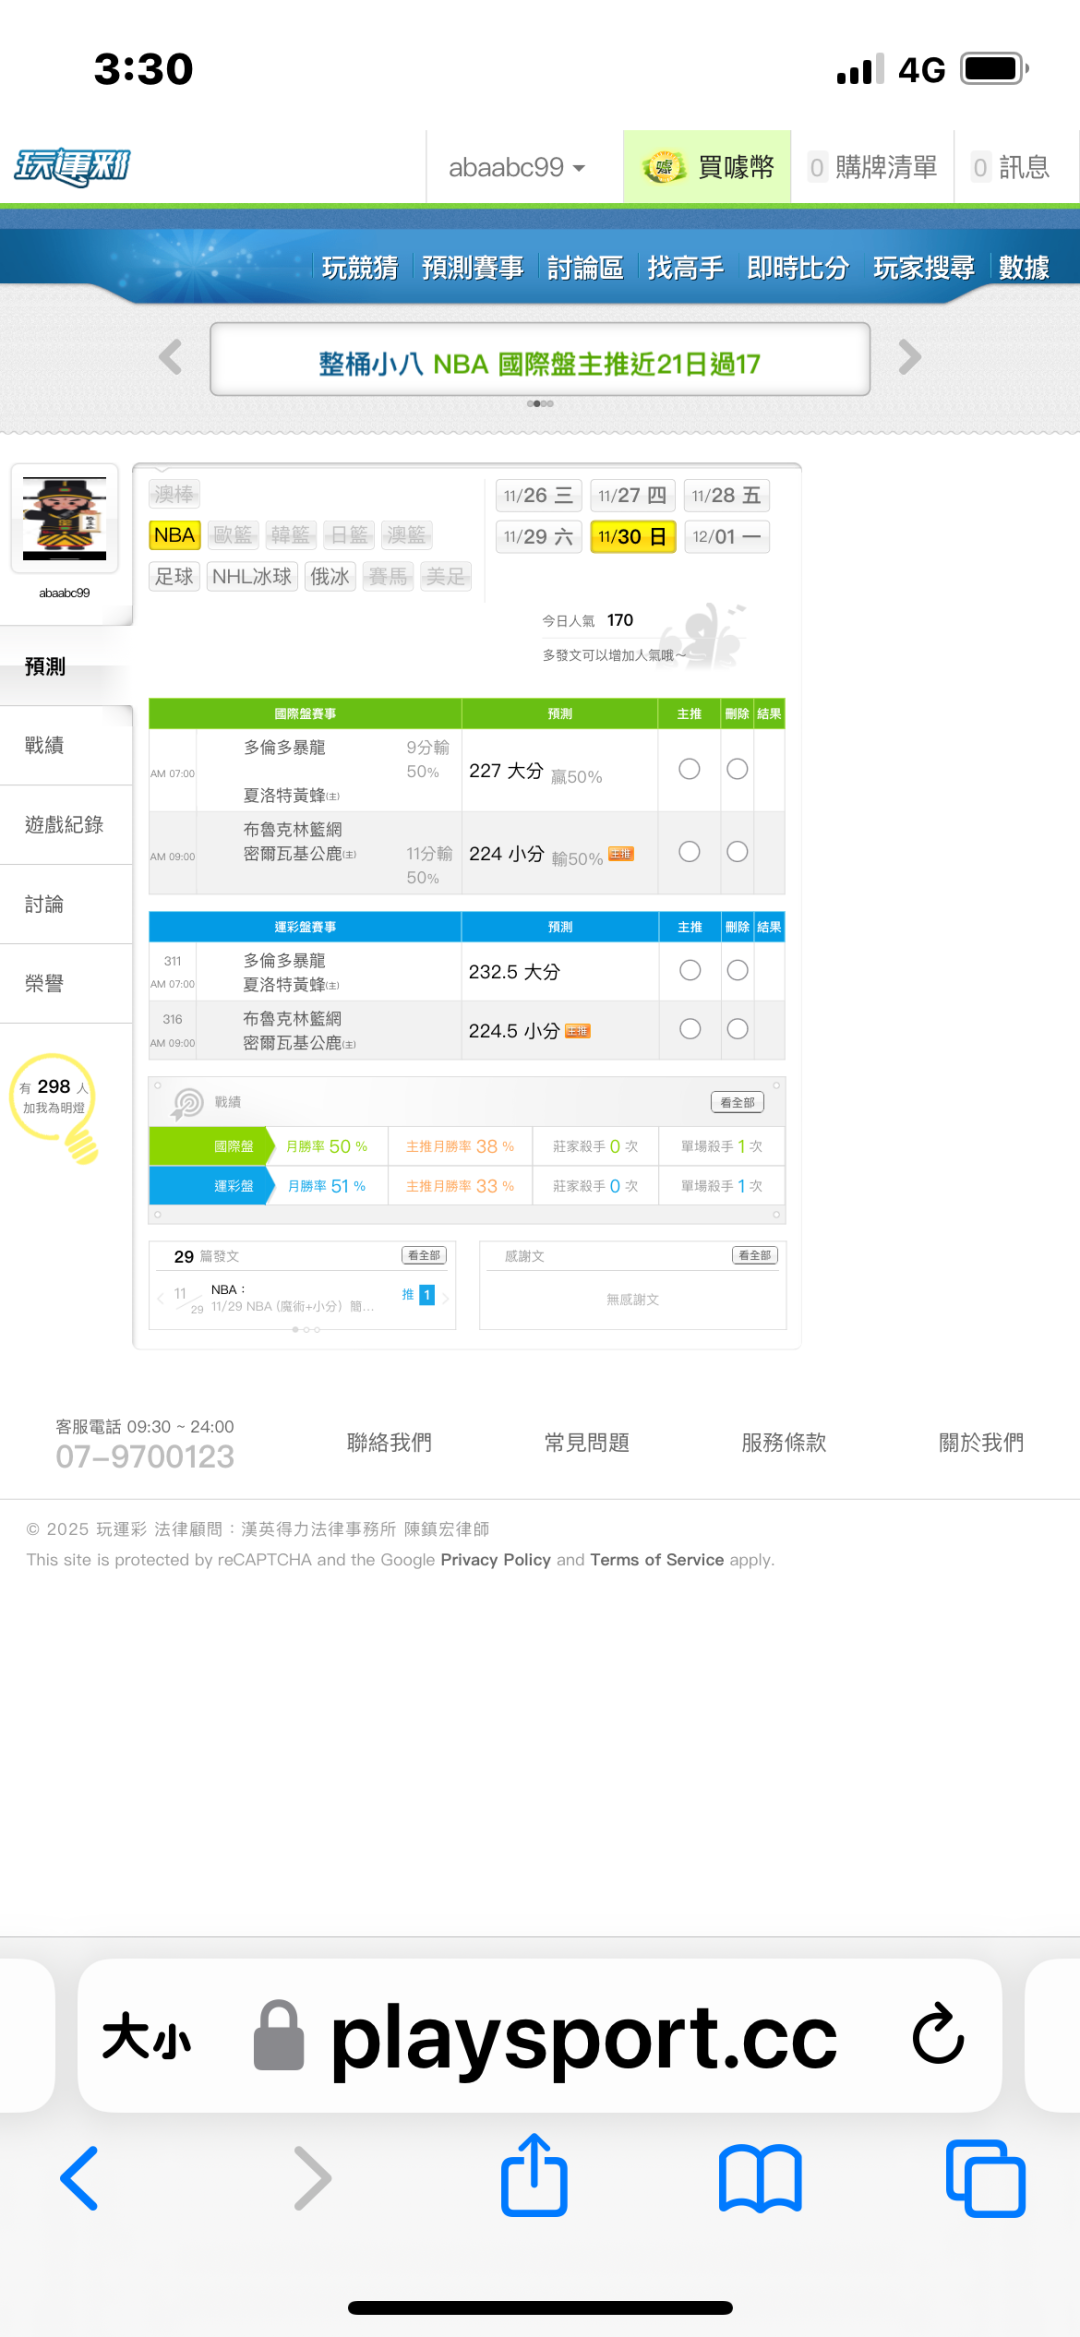
Task: Click 看全部 in the 戰績 section
Action: click(737, 1102)
